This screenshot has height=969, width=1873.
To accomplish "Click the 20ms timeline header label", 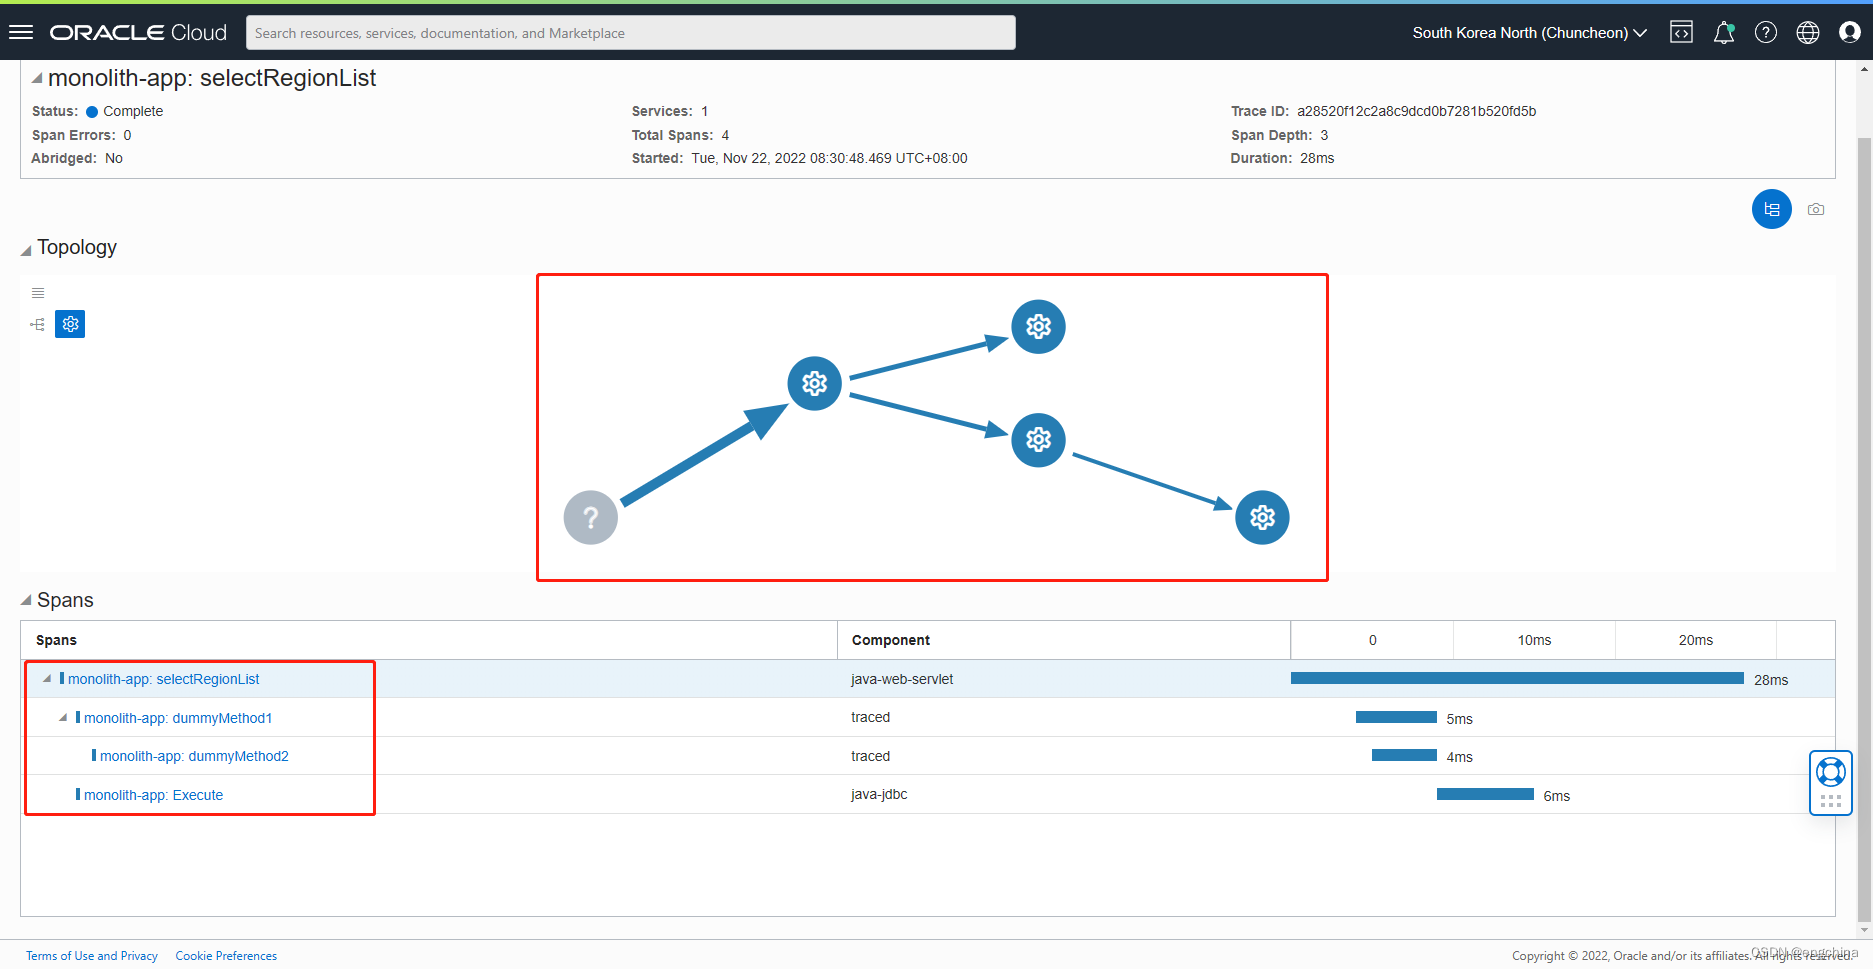I will [x=1696, y=640].
